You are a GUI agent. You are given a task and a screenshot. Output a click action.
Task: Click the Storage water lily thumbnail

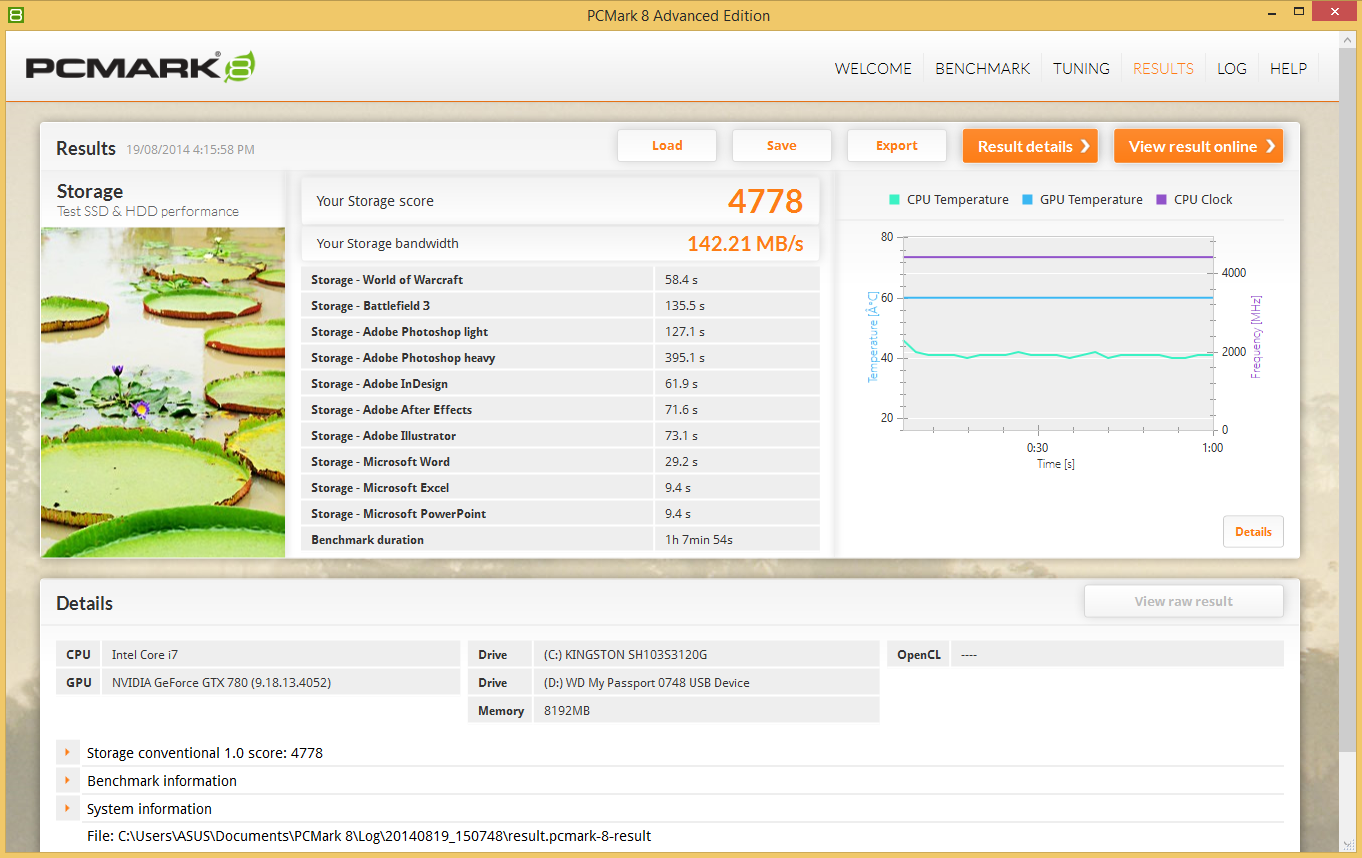[163, 392]
